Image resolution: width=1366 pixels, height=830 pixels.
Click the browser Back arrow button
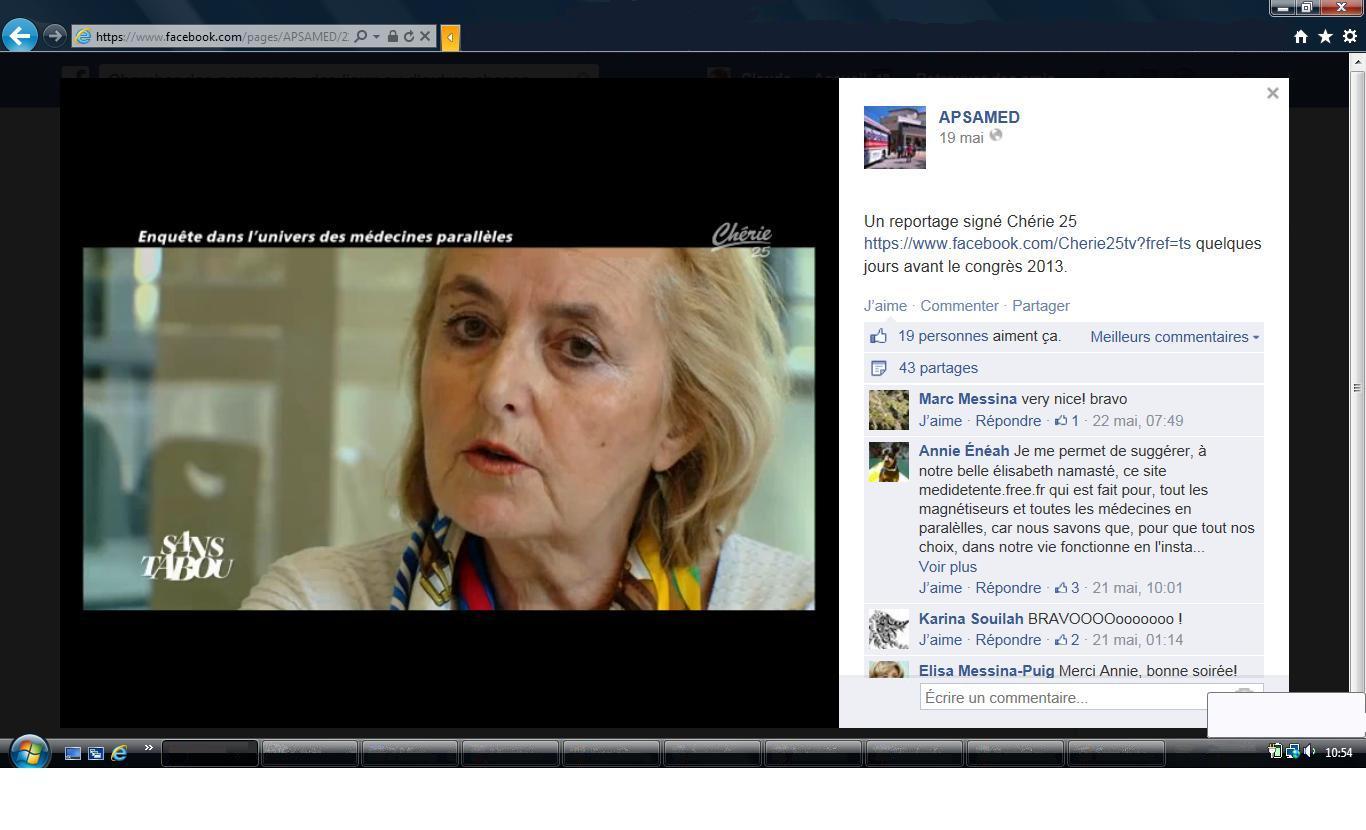click(20, 36)
